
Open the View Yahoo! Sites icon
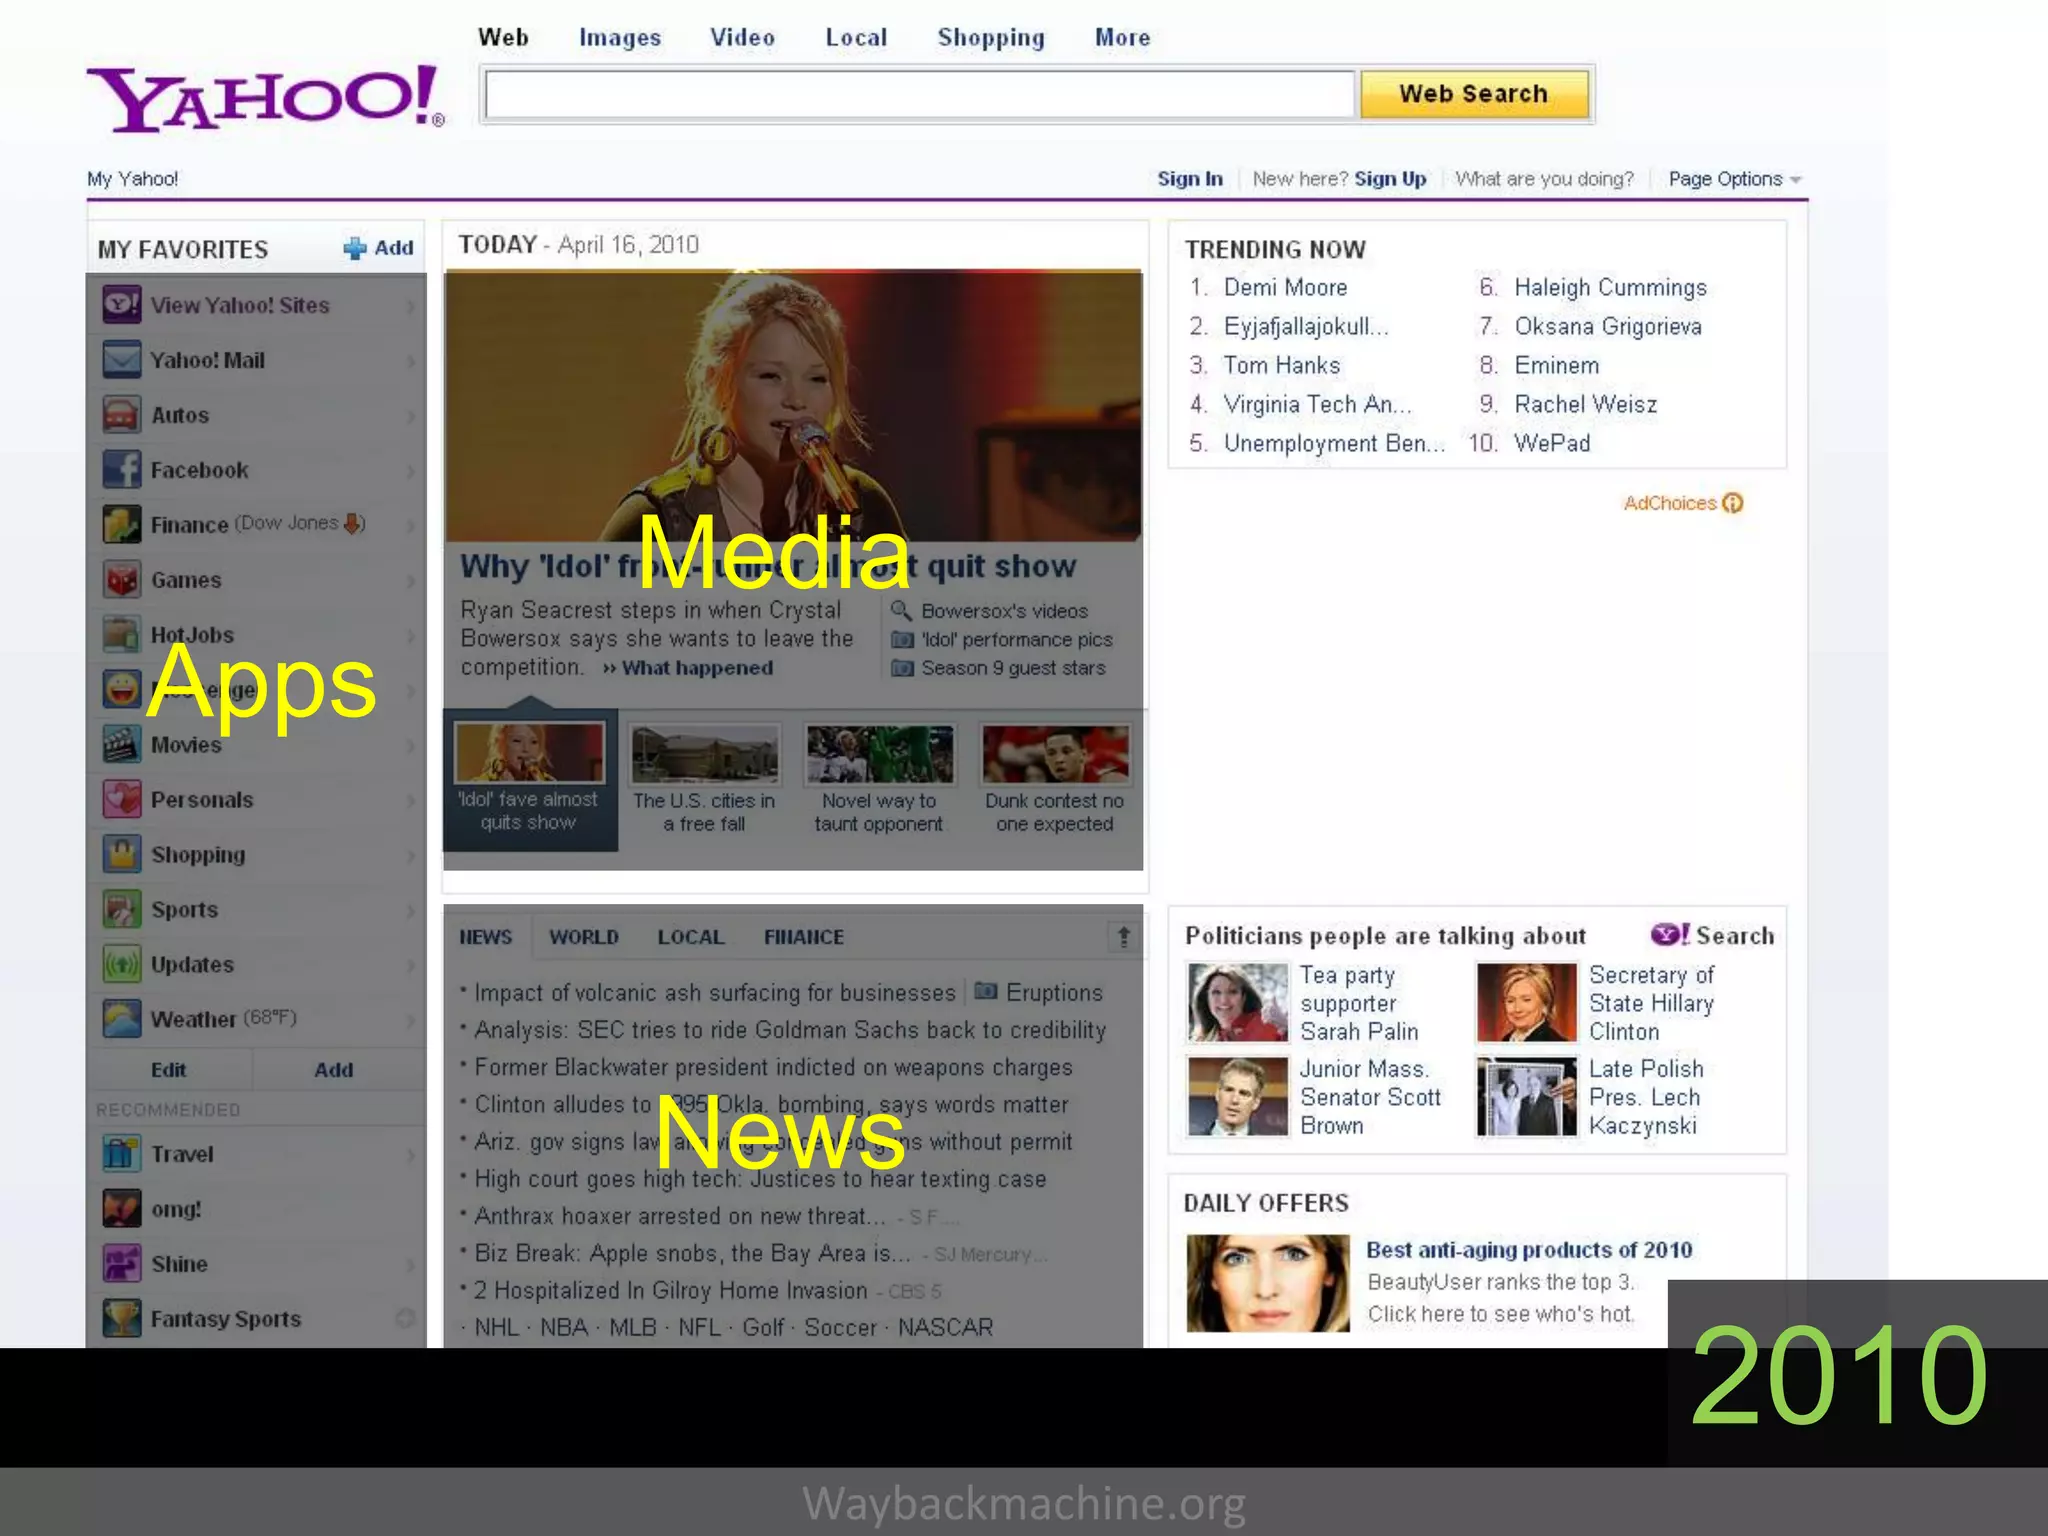tap(122, 305)
